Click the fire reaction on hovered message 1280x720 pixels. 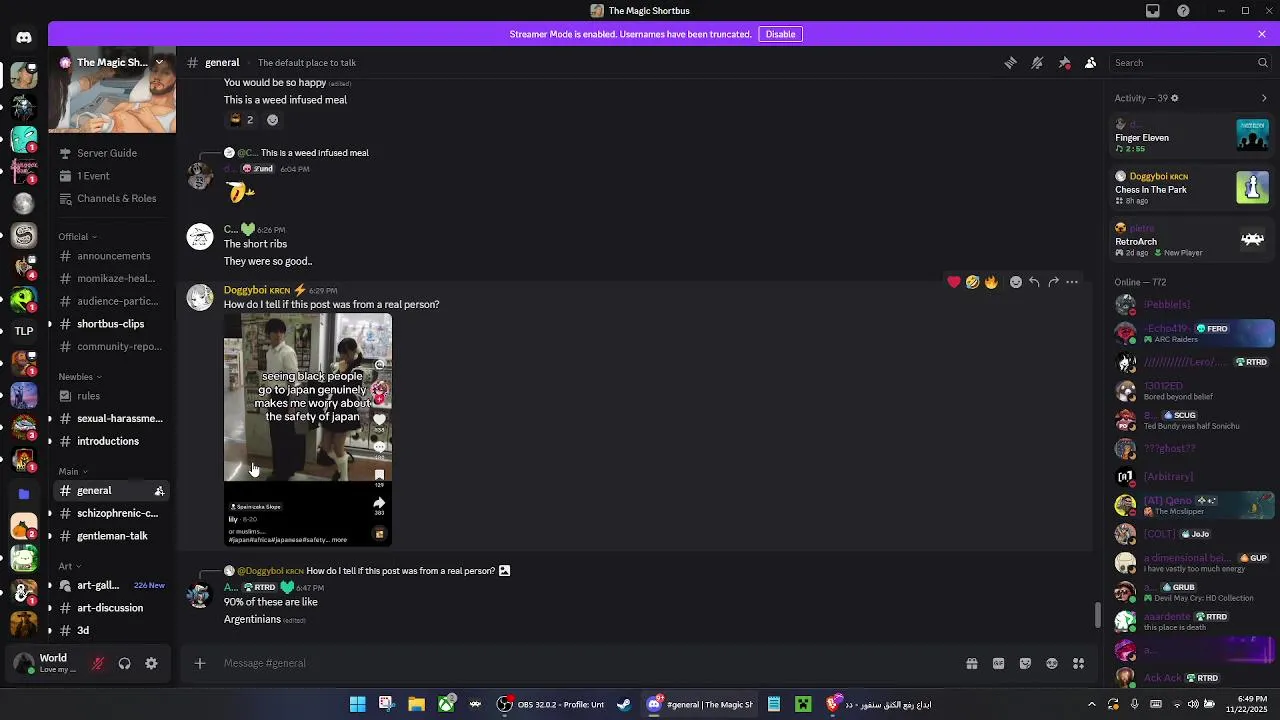(x=991, y=282)
